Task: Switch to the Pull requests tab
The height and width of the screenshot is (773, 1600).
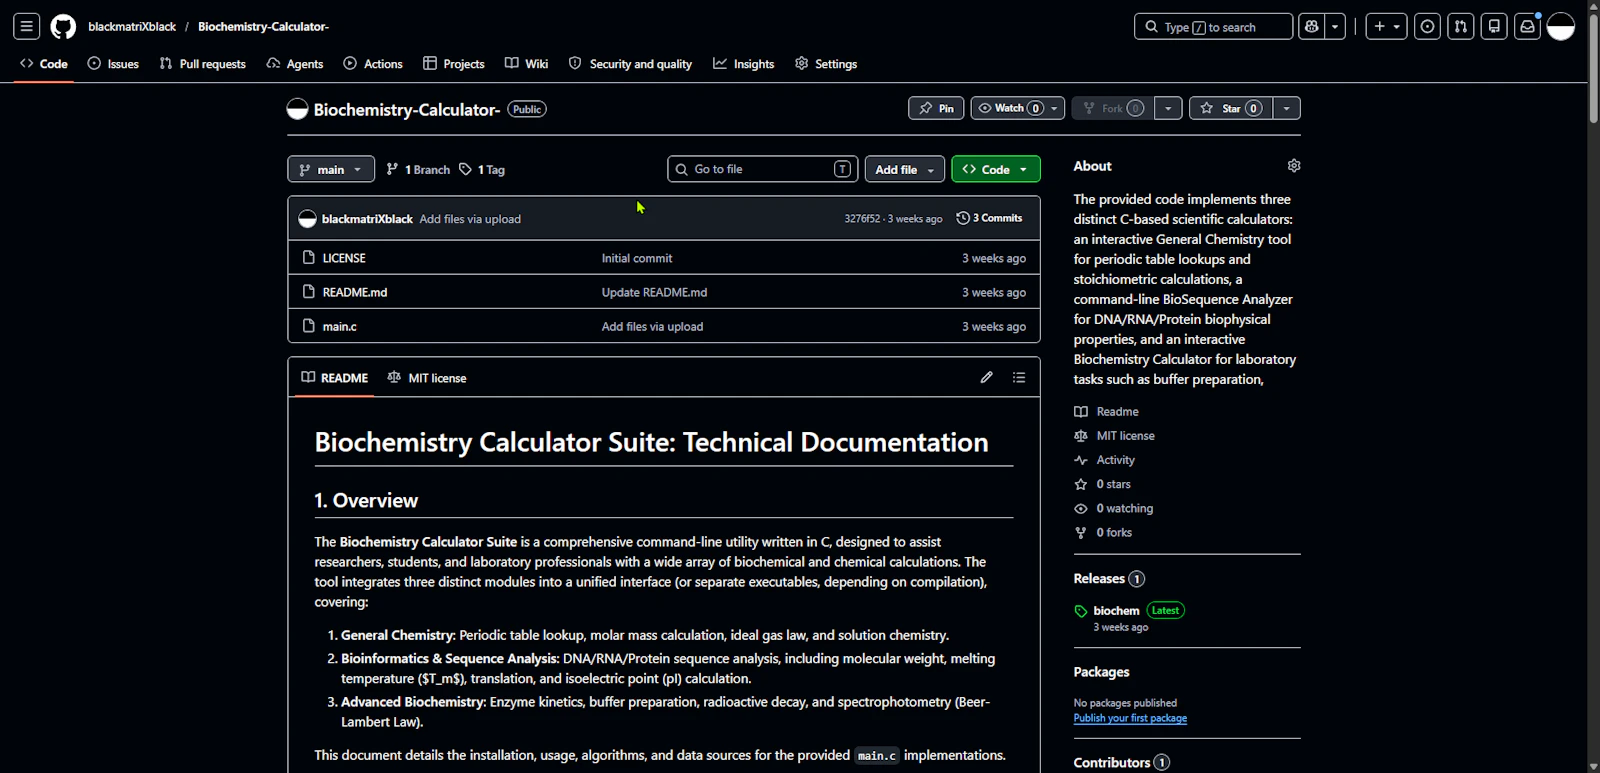Action: click(x=203, y=64)
